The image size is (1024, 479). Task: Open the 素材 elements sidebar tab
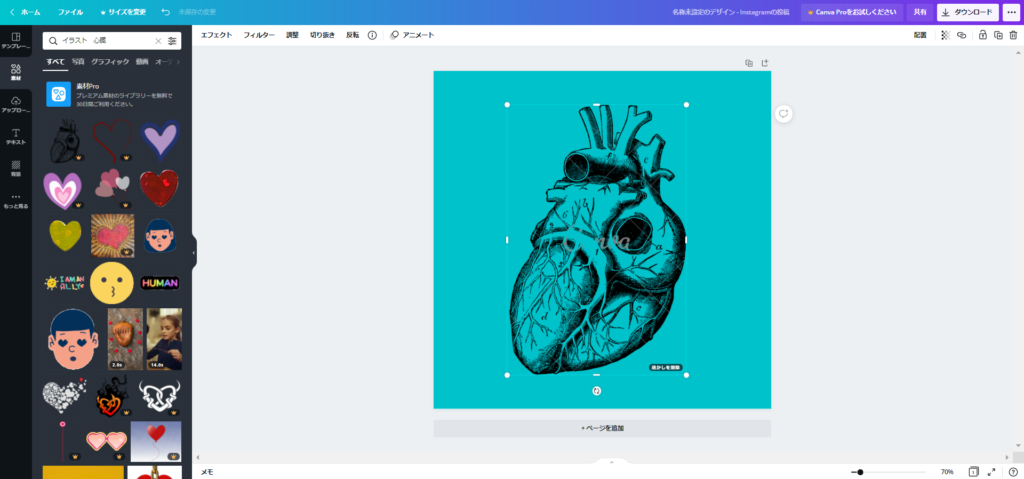coord(16,72)
